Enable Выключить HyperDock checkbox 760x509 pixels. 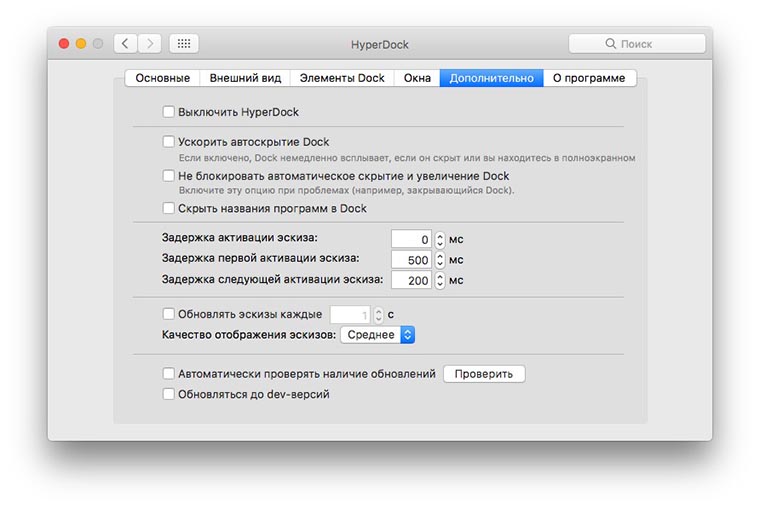[x=168, y=112]
